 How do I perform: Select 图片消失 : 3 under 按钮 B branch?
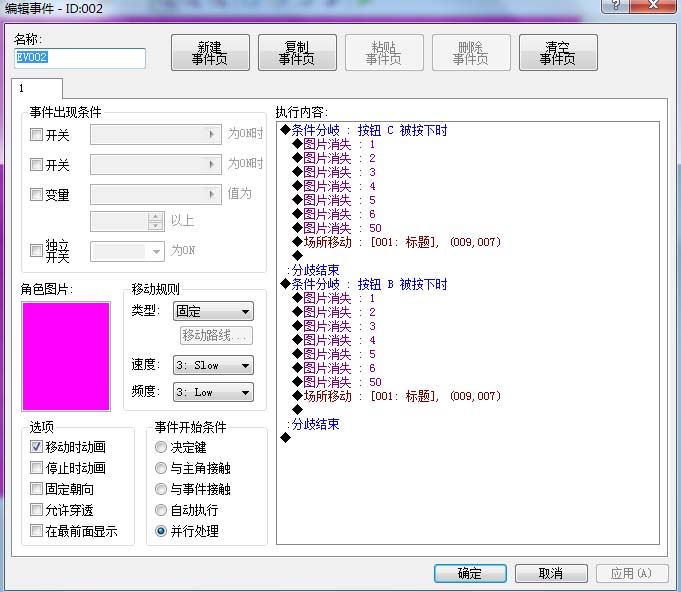tap(334, 326)
